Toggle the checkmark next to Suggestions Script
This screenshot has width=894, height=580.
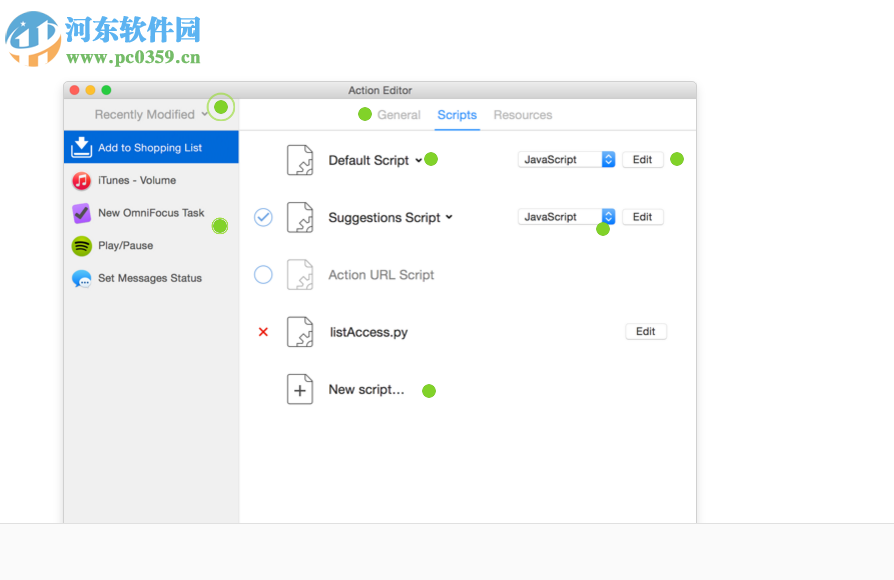click(x=263, y=217)
